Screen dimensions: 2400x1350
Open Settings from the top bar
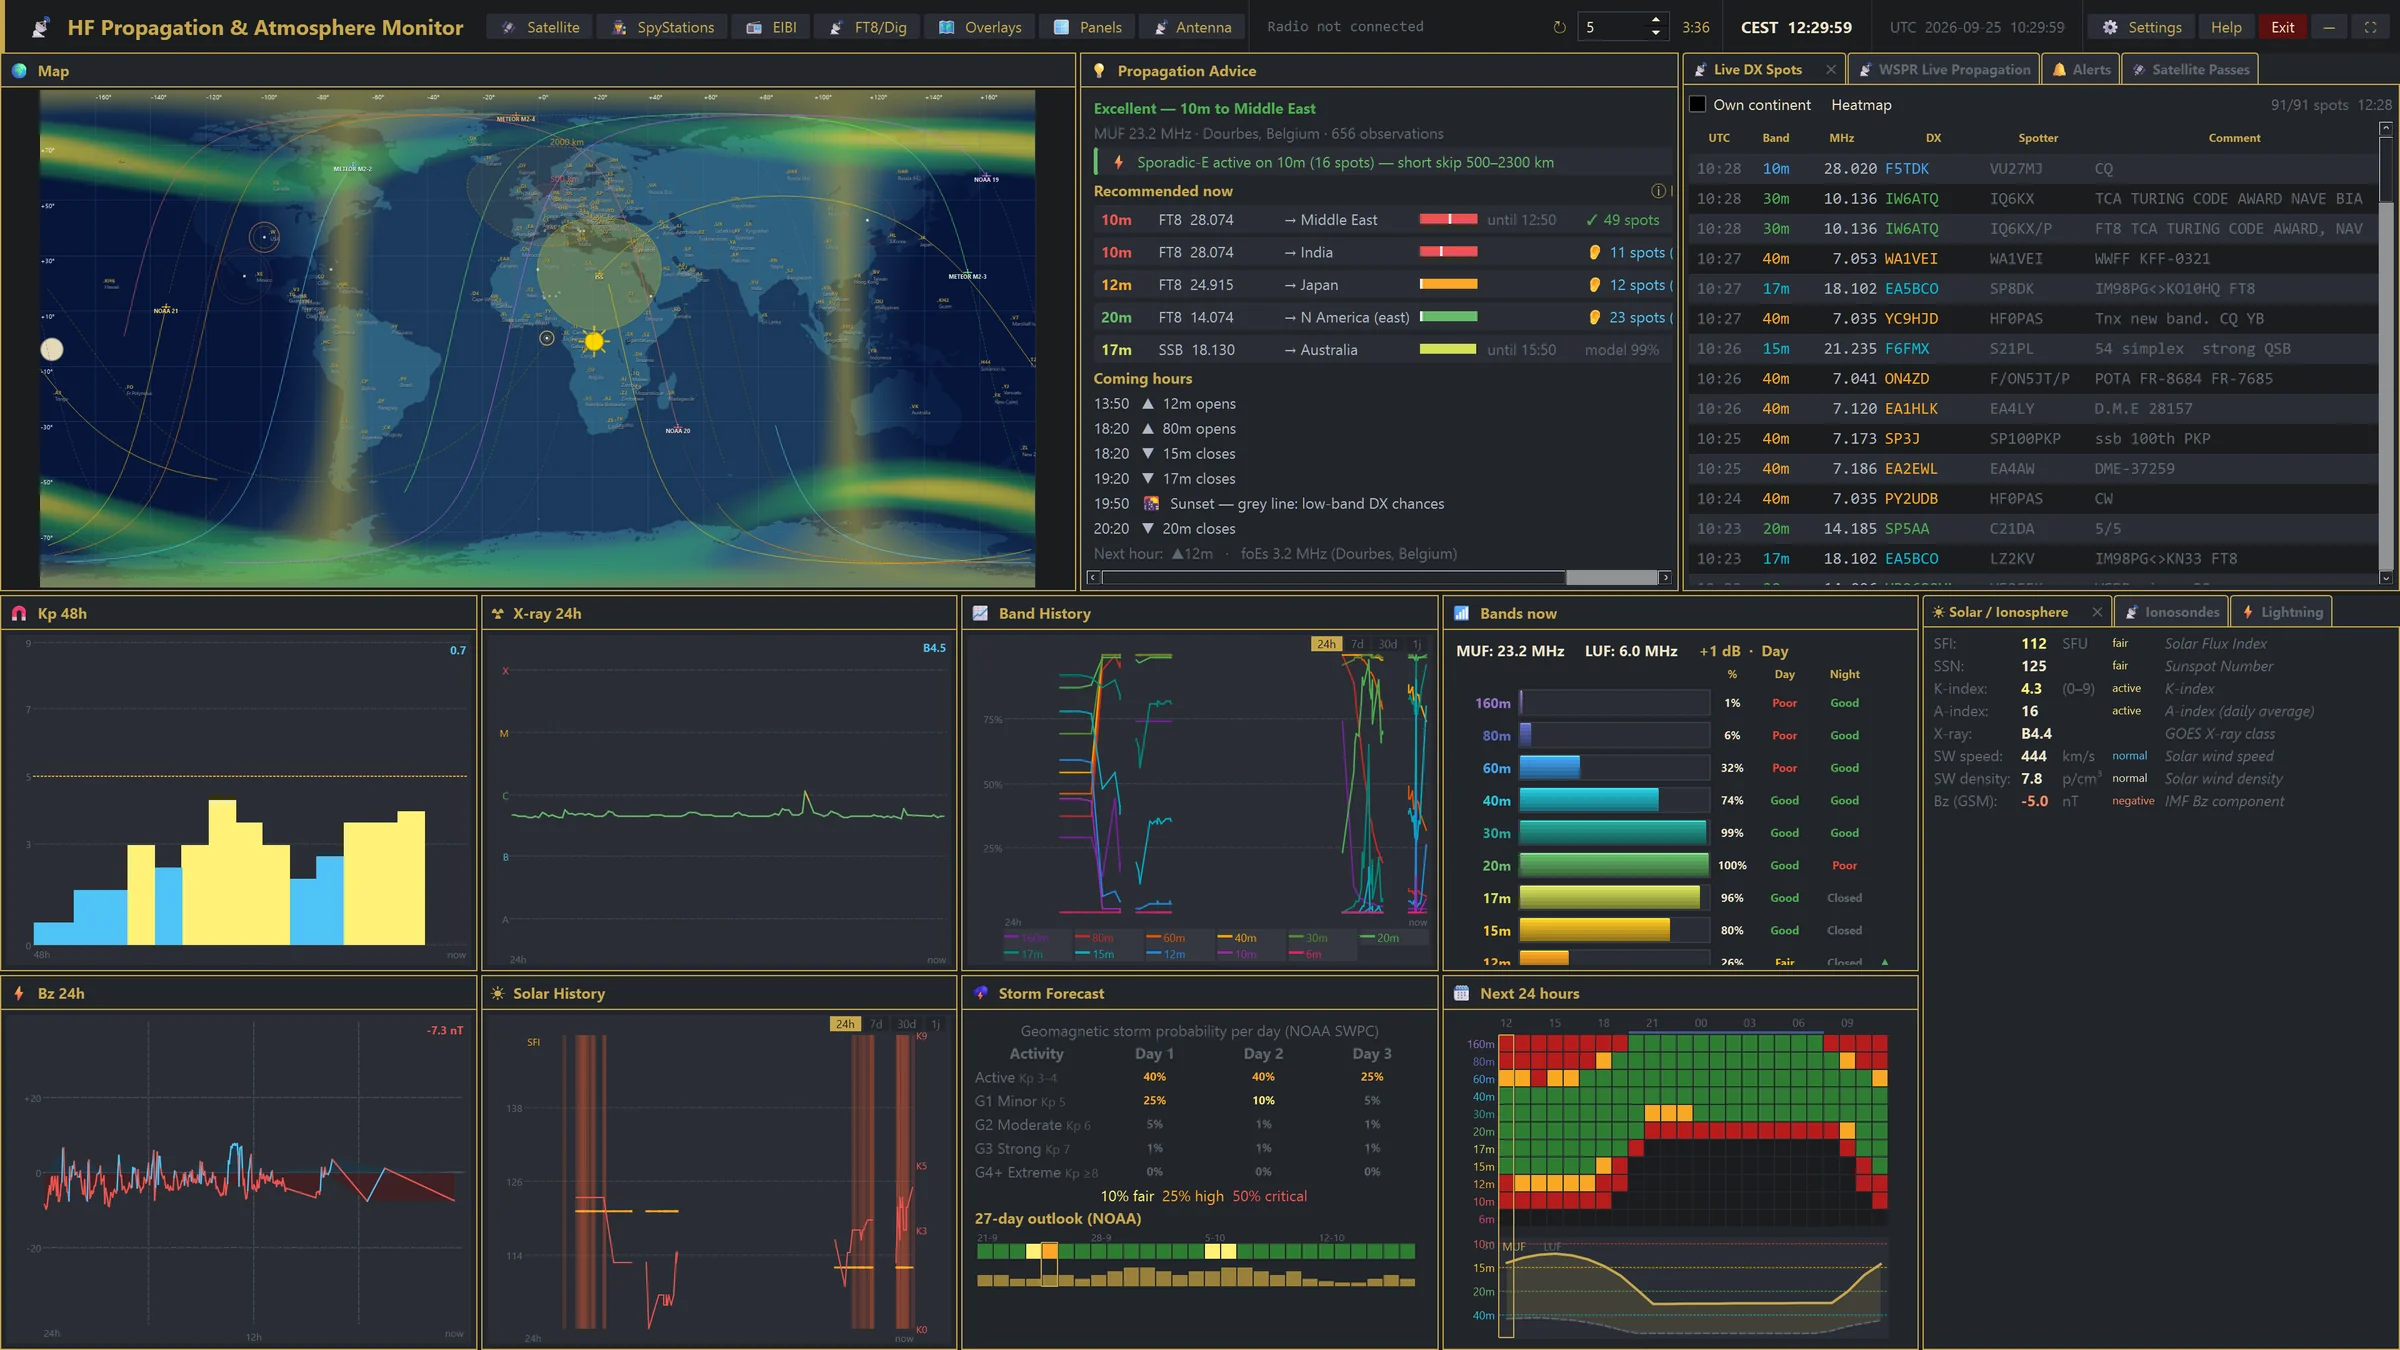pos(2142,27)
